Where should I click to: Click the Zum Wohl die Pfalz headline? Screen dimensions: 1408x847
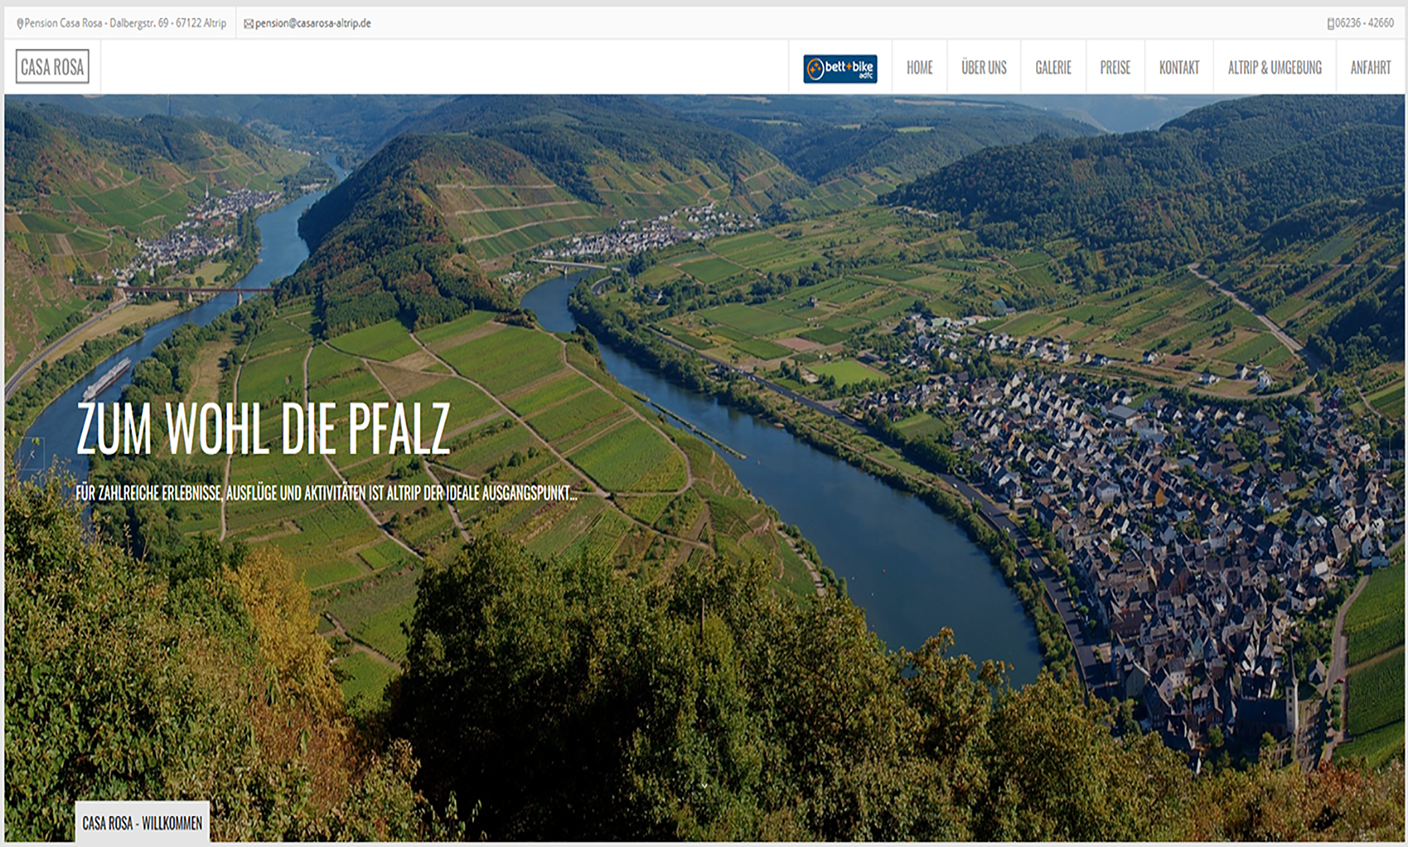(263, 430)
